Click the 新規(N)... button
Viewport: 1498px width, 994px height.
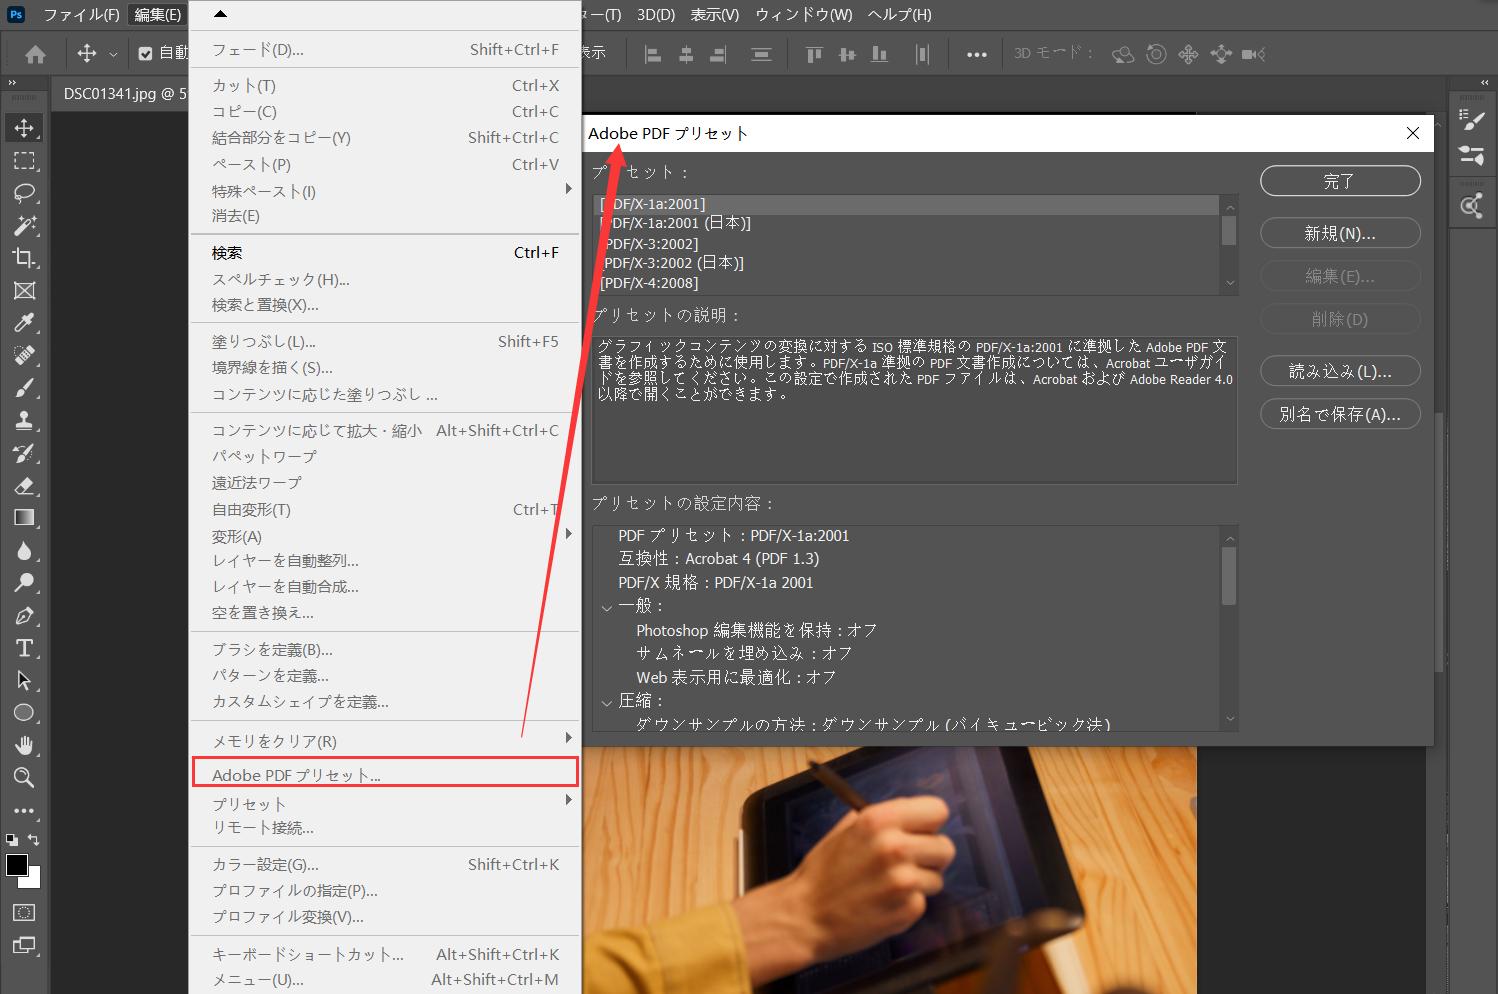(1340, 233)
